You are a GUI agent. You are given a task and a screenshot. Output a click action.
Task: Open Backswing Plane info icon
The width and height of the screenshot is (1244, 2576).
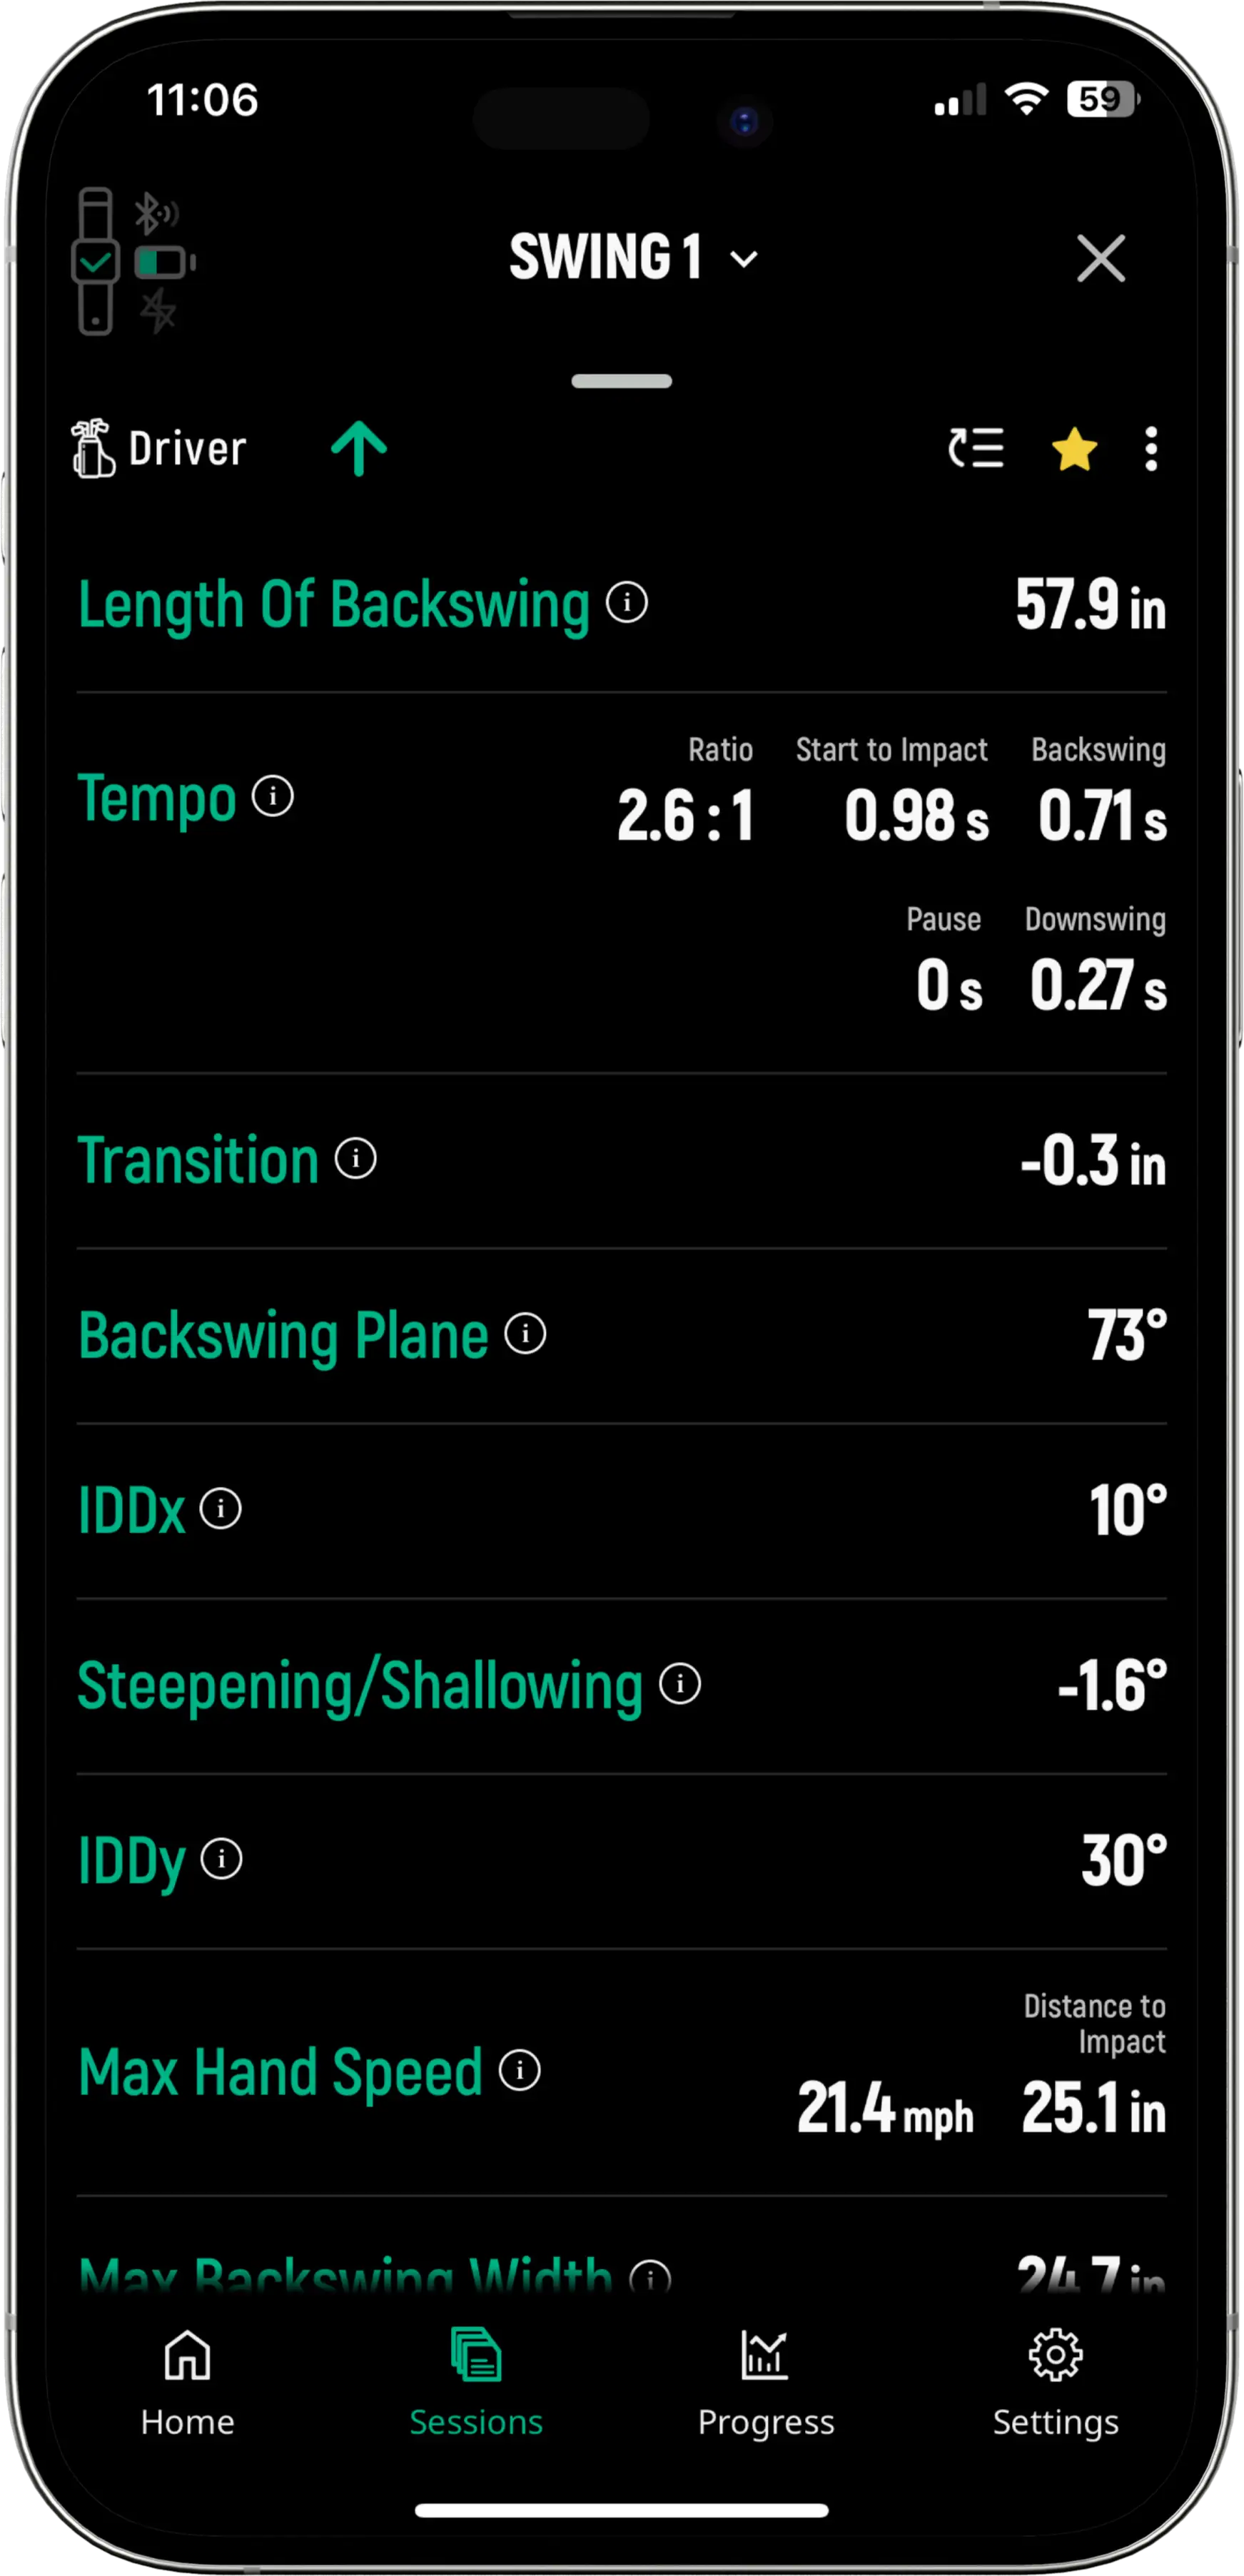coord(525,1333)
